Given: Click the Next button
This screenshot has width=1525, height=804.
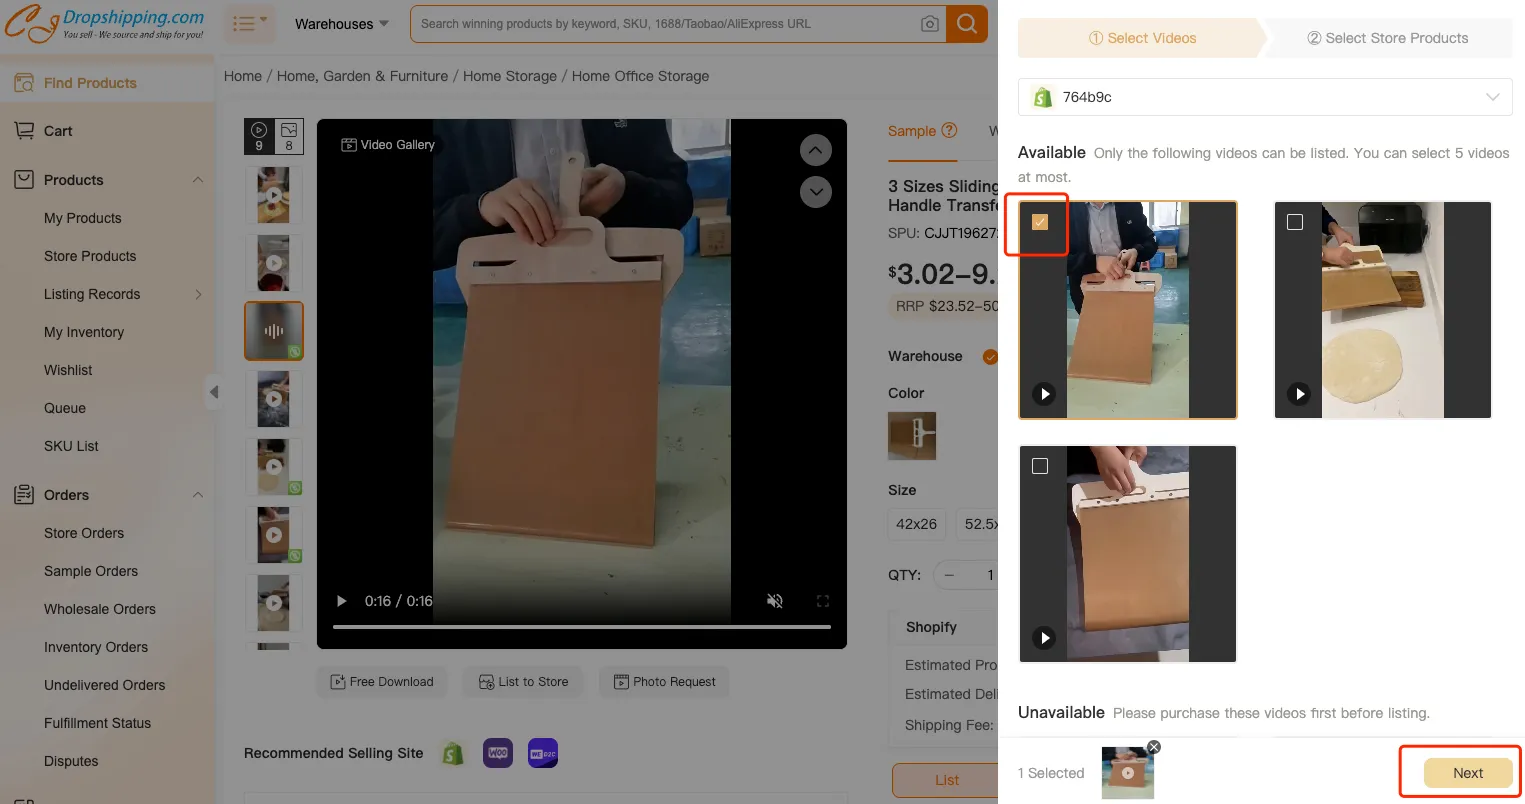Looking at the screenshot, I should coord(1467,773).
